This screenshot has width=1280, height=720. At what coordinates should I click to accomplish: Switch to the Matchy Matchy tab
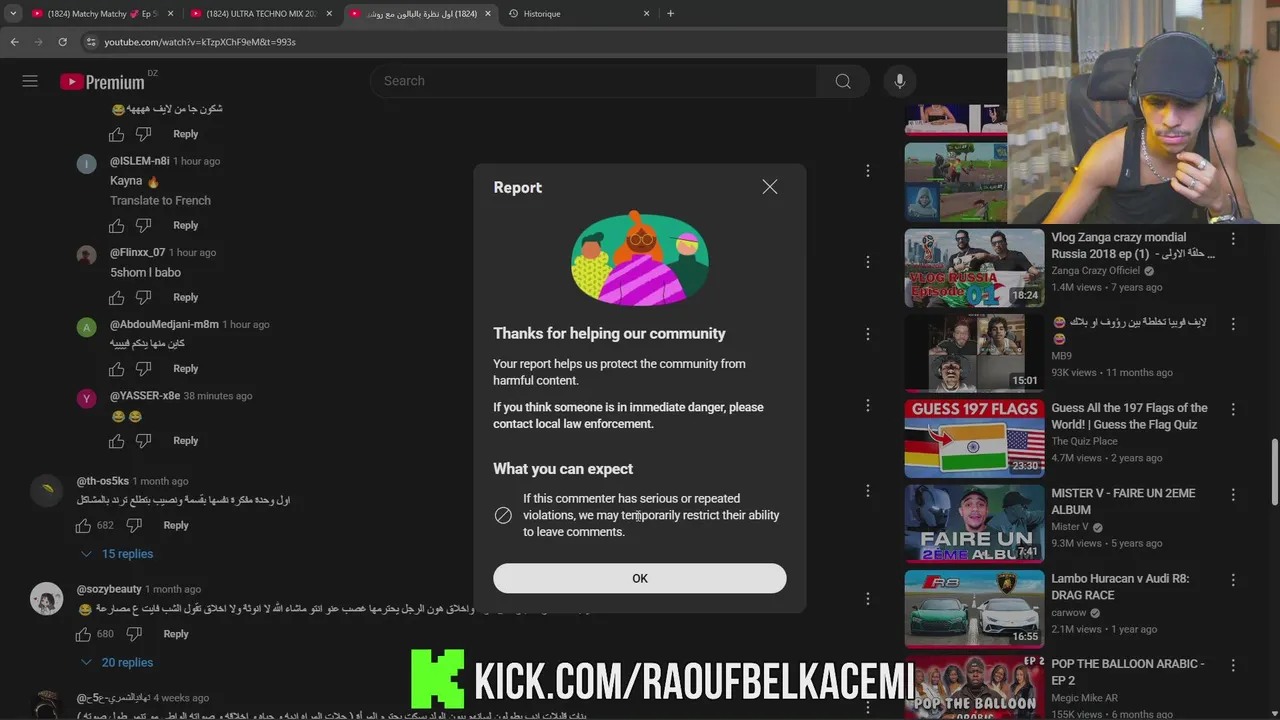100,14
